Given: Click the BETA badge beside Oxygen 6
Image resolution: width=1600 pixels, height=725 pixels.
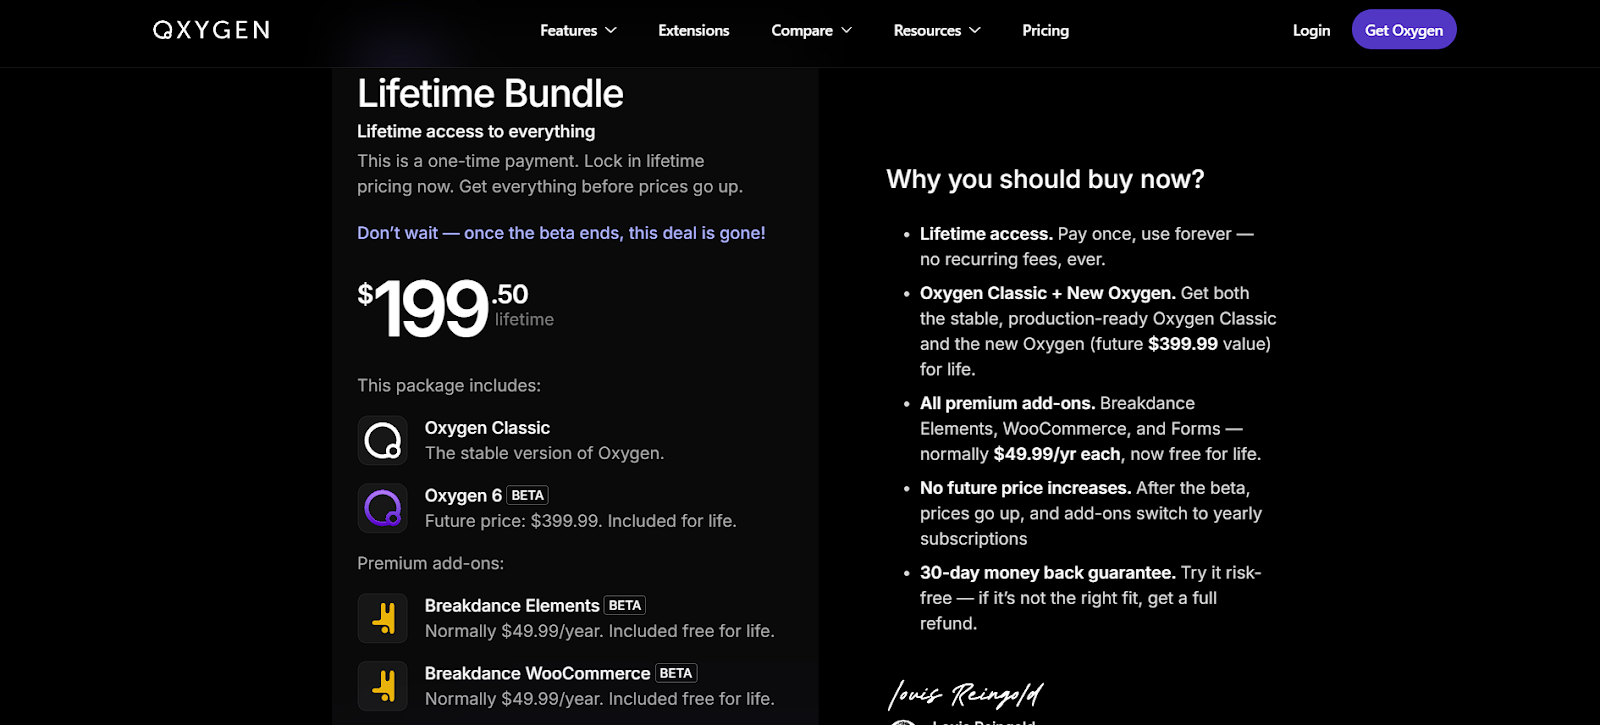Looking at the screenshot, I should point(527,495).
